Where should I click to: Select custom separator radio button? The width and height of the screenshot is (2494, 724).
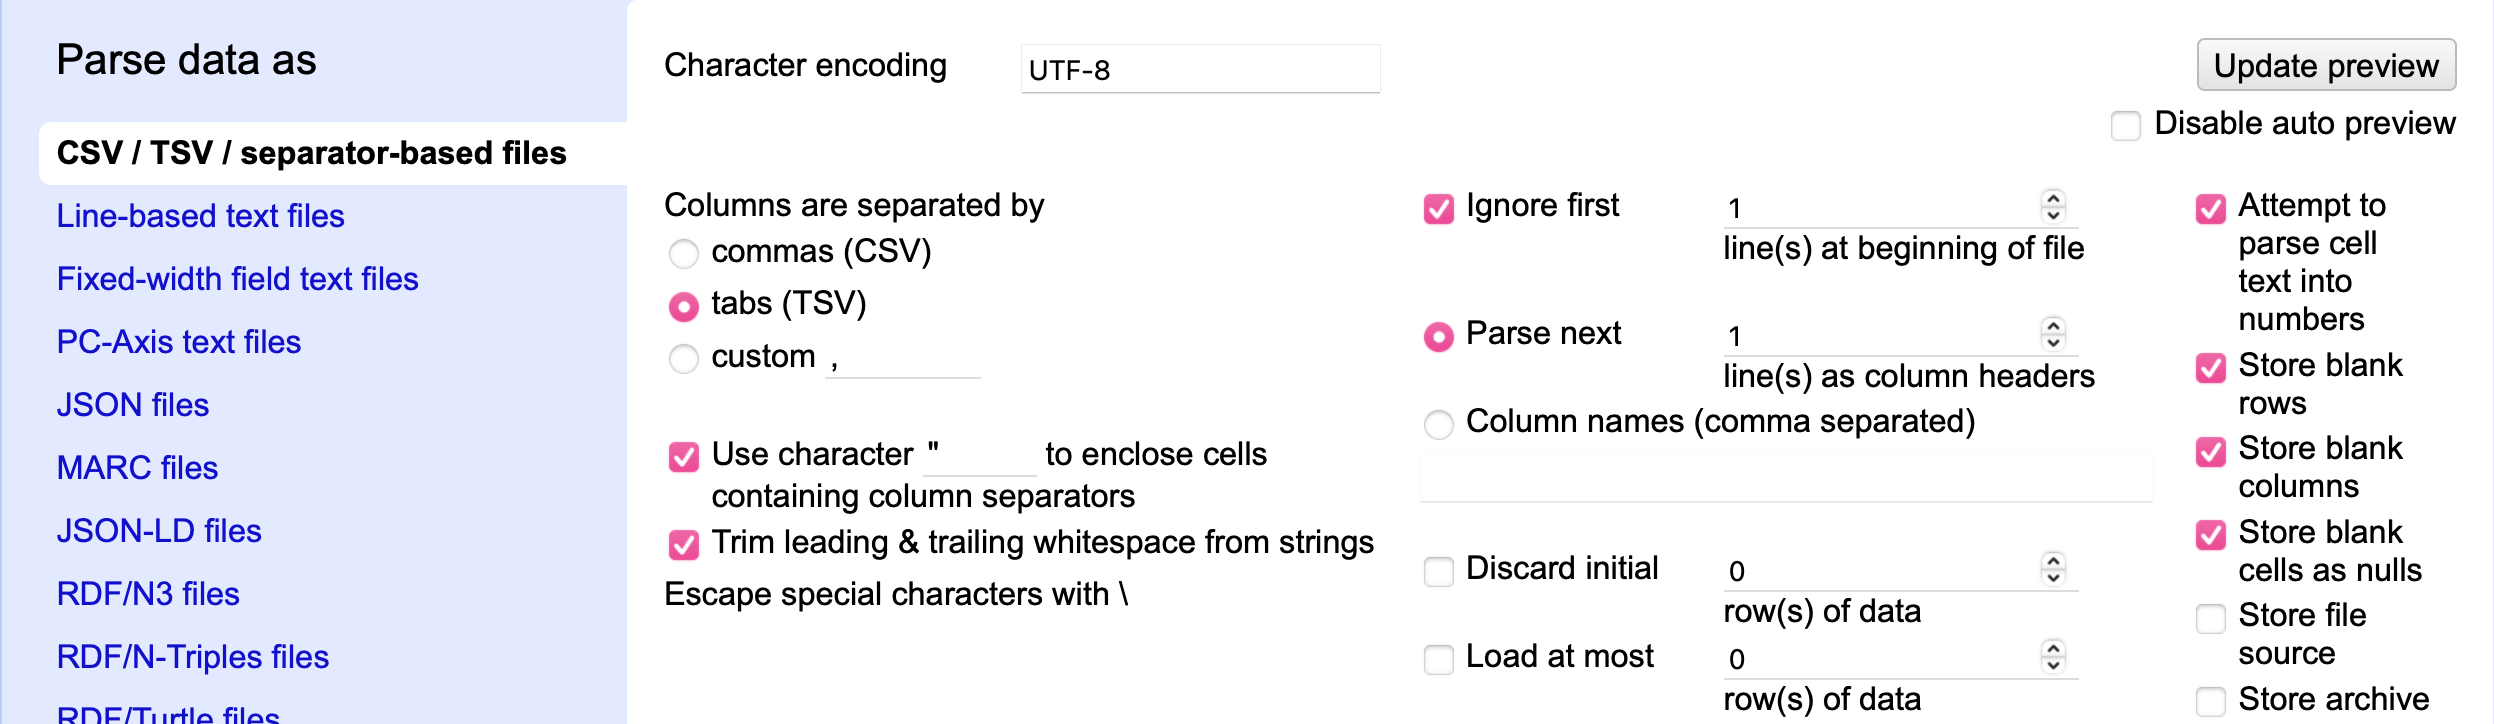[684, 358]
